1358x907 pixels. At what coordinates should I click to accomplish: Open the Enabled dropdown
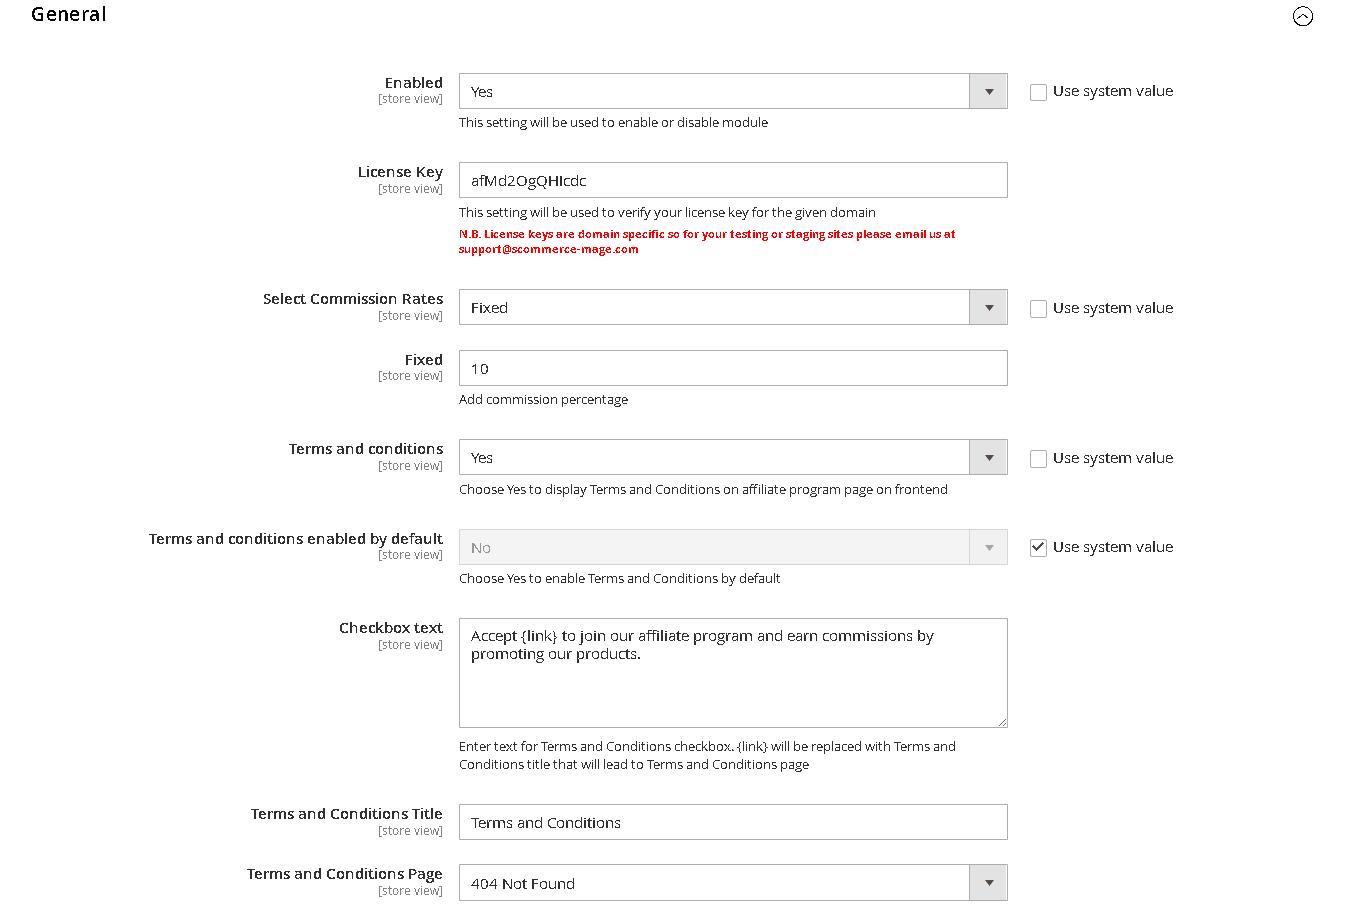(714, 91)
